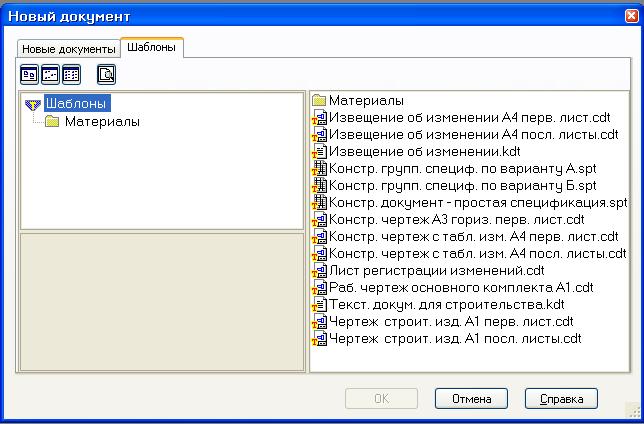Open the Новые документы tab
This screenshot has height=424, width=644.
point(69,49)
